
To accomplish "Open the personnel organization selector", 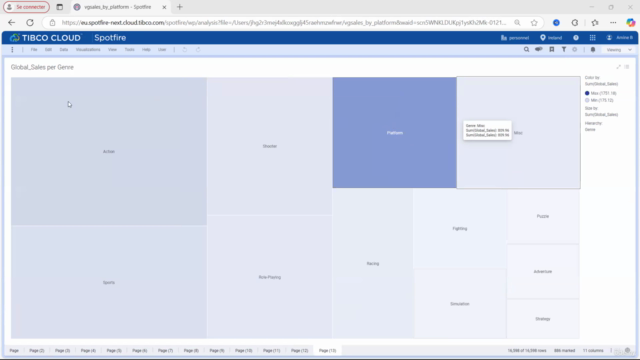I will [x=515, y=38].
